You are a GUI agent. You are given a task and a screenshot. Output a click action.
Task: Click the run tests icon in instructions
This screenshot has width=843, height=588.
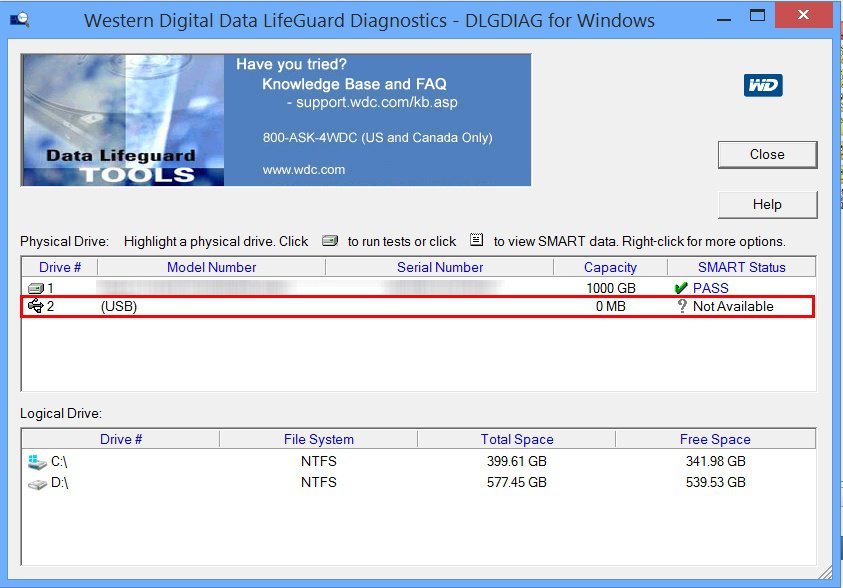tap(329, 241)
